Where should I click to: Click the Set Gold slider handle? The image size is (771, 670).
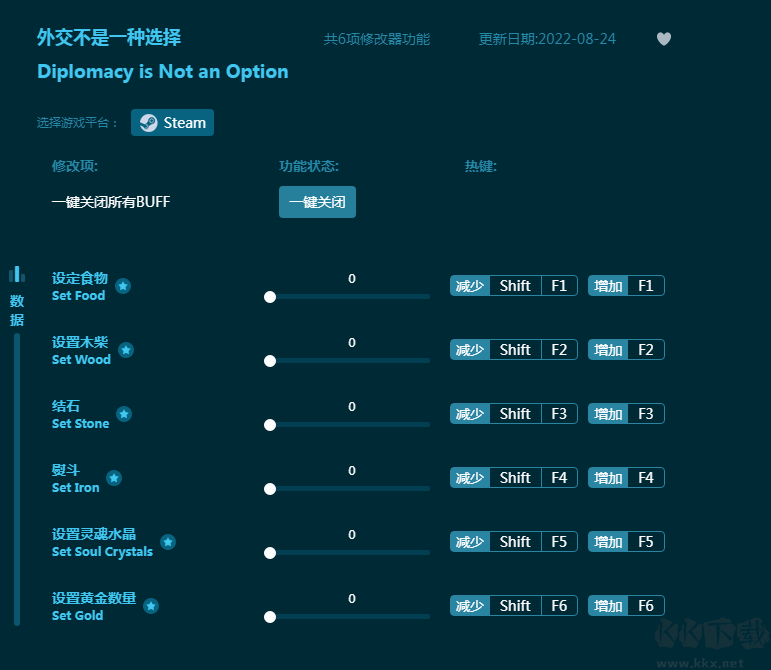pyautogui.click(x=270, y=617)
